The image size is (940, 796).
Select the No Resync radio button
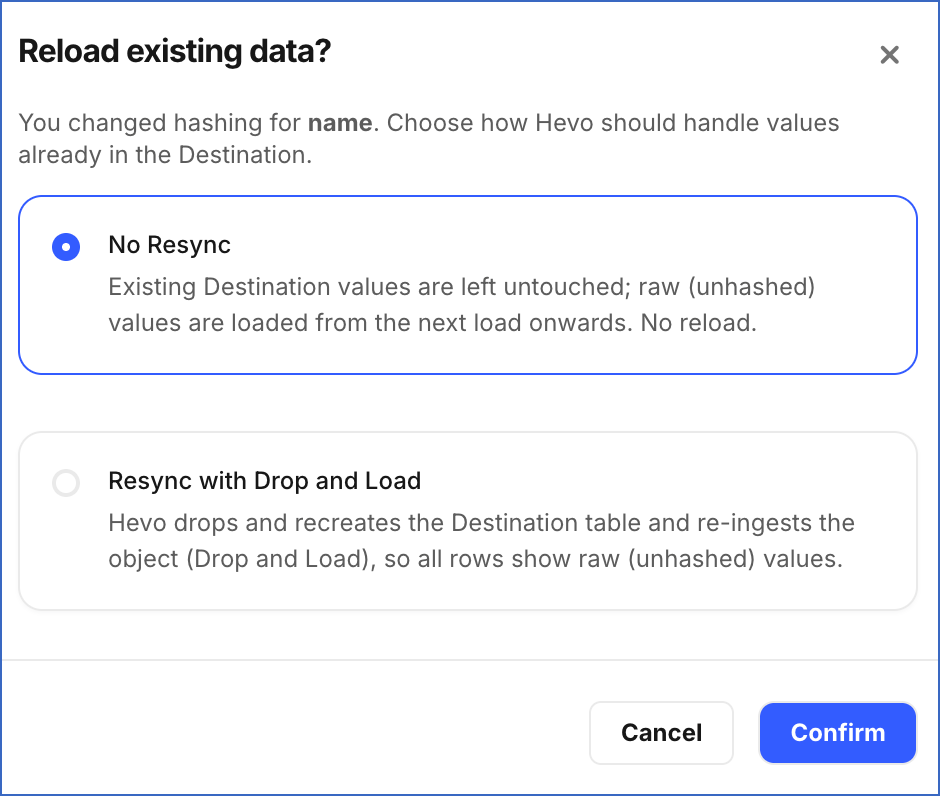tap(66, 247)
